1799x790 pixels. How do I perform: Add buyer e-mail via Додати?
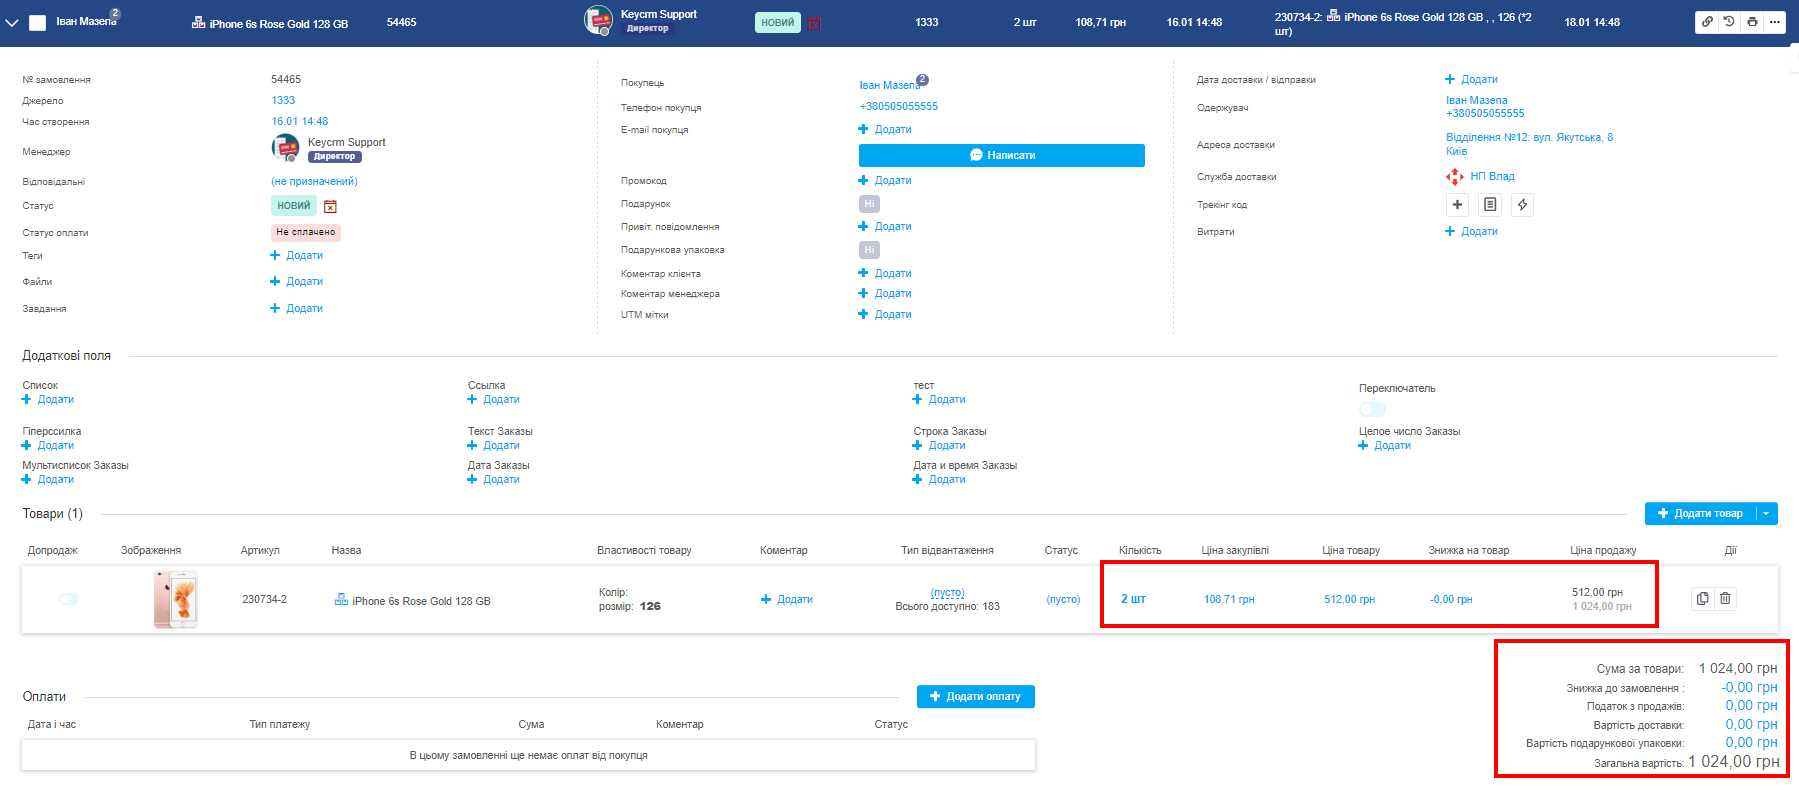pos(885,129)
